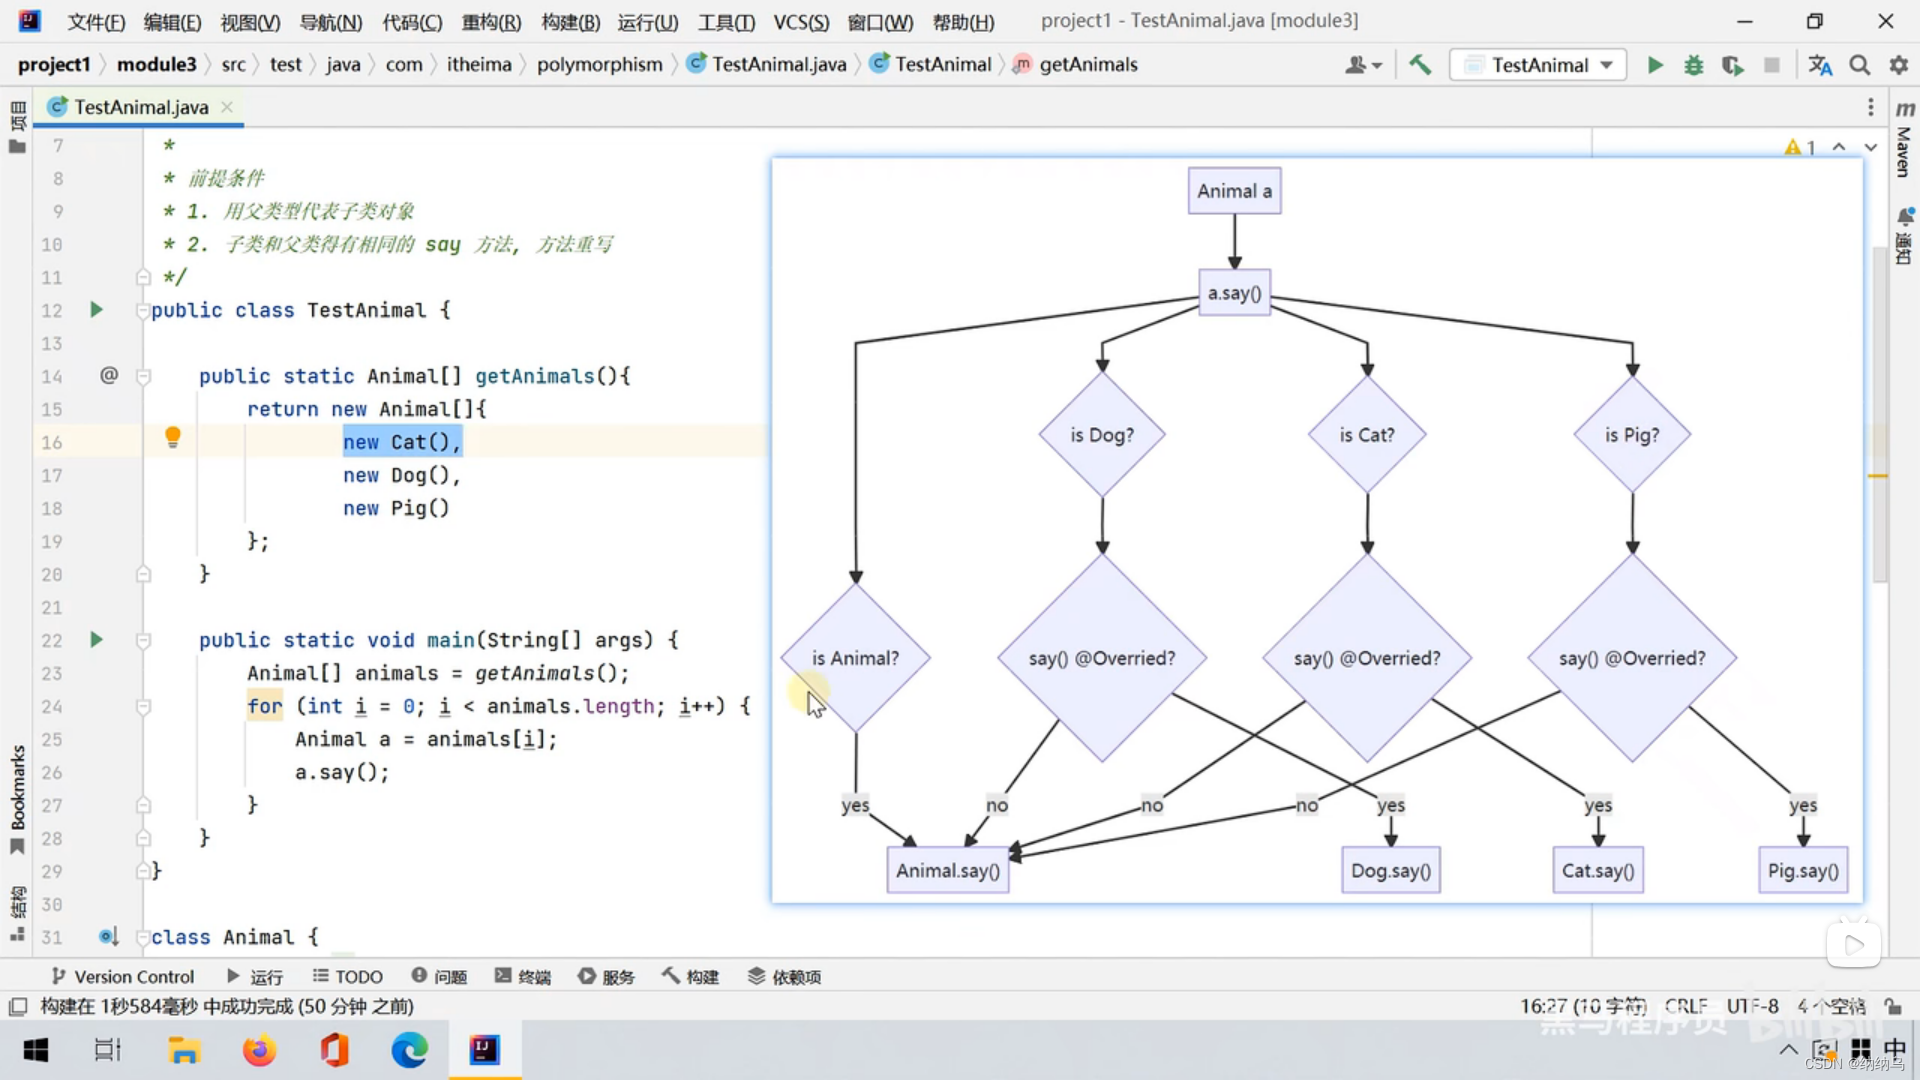Open the user account icon dropdown
The image size is (1920, 1080).
1363,65
